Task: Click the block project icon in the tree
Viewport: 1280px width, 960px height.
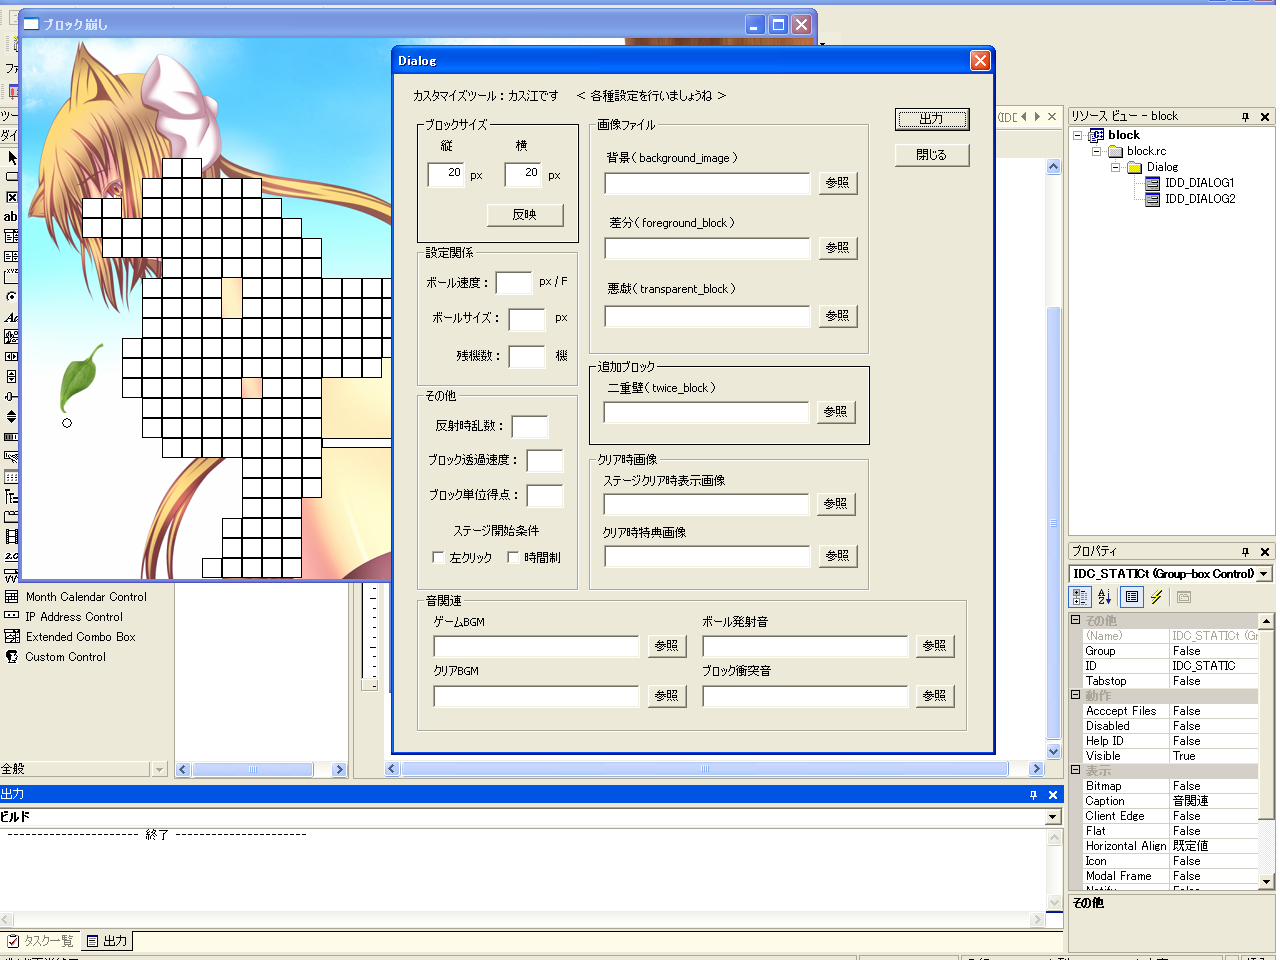Action: tap(1097, 135)
